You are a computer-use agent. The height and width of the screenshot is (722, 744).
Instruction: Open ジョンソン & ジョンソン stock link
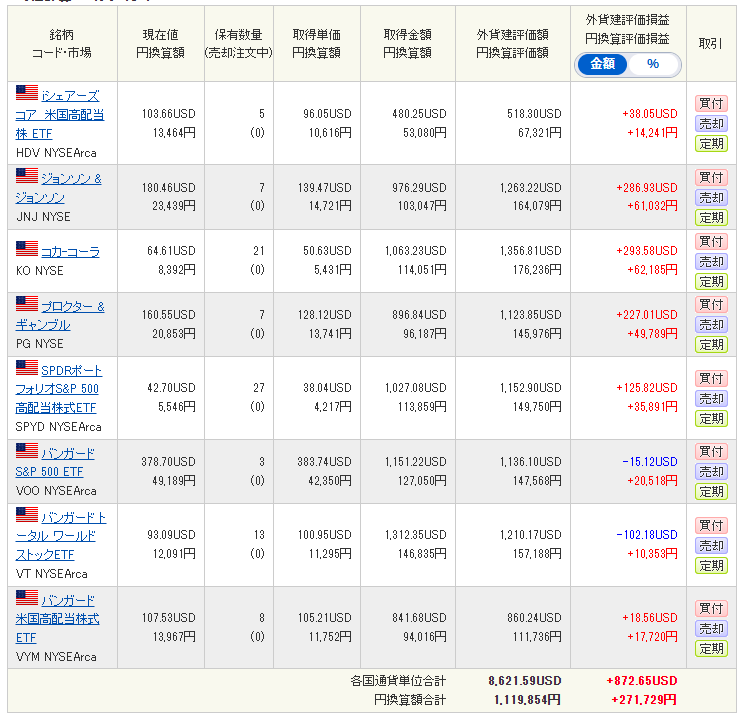click(59, 188)
